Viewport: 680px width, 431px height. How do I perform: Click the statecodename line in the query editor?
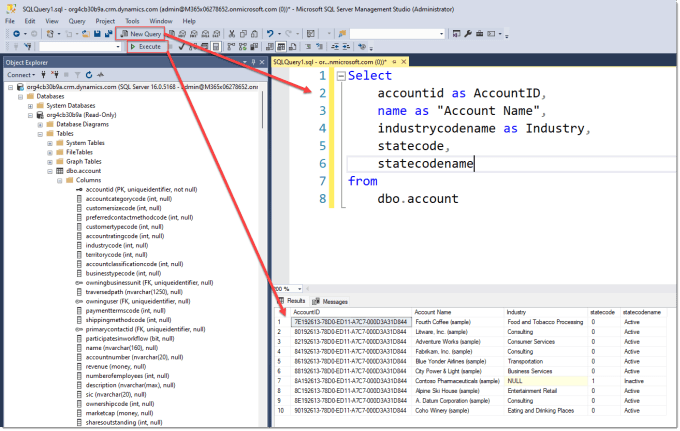coord(425,163)
